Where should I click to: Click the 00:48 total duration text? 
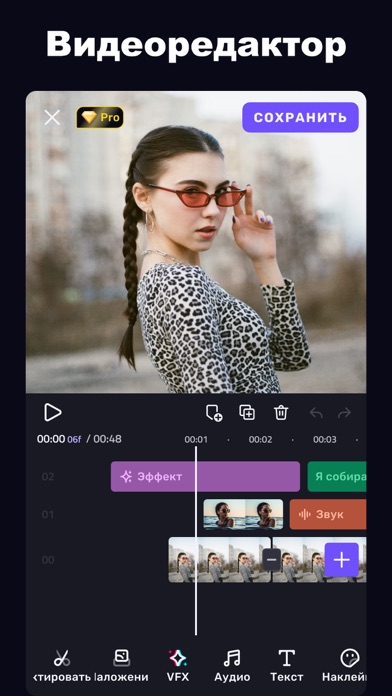click(107, 439)
